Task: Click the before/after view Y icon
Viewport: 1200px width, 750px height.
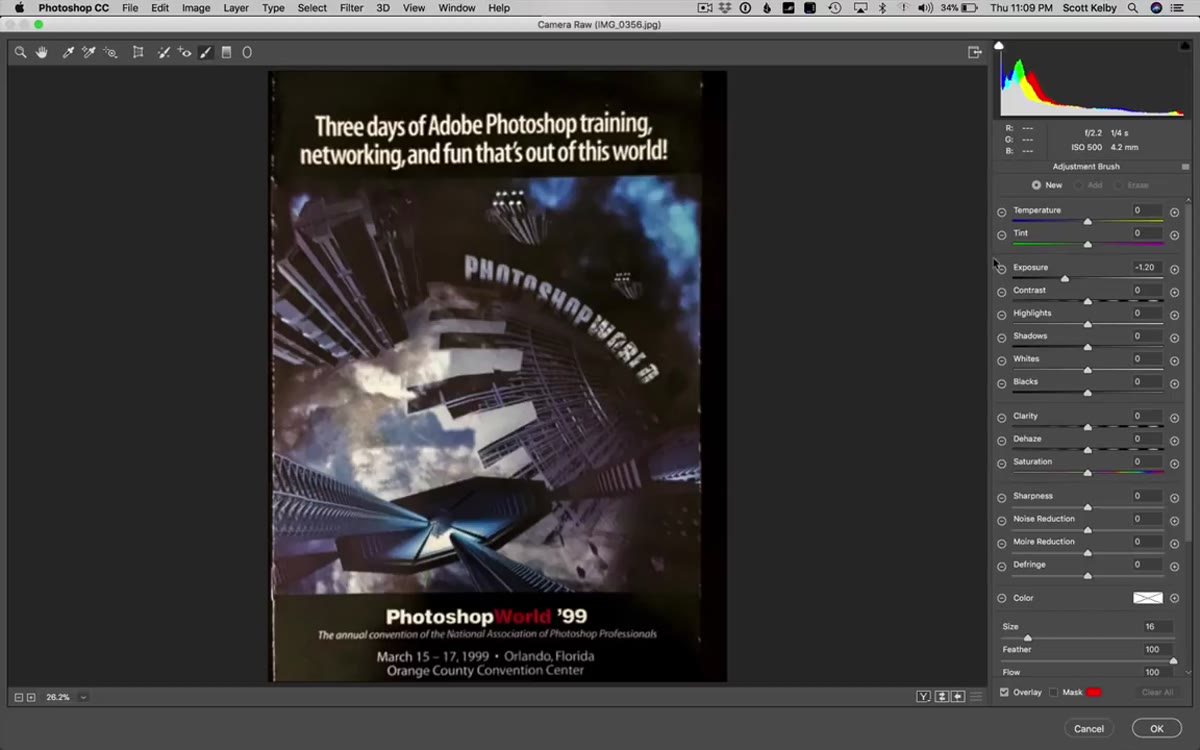Action: (924, 696)
